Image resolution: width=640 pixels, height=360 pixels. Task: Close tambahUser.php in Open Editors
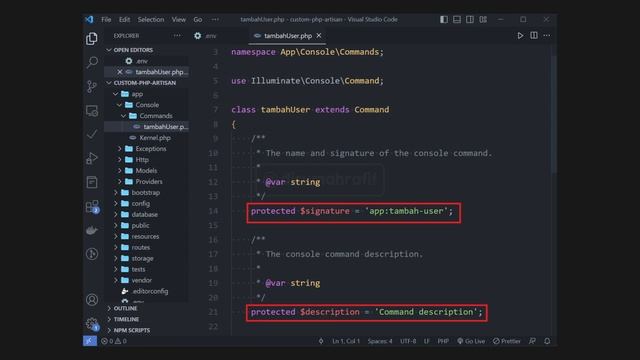click(x=120, y=72)
